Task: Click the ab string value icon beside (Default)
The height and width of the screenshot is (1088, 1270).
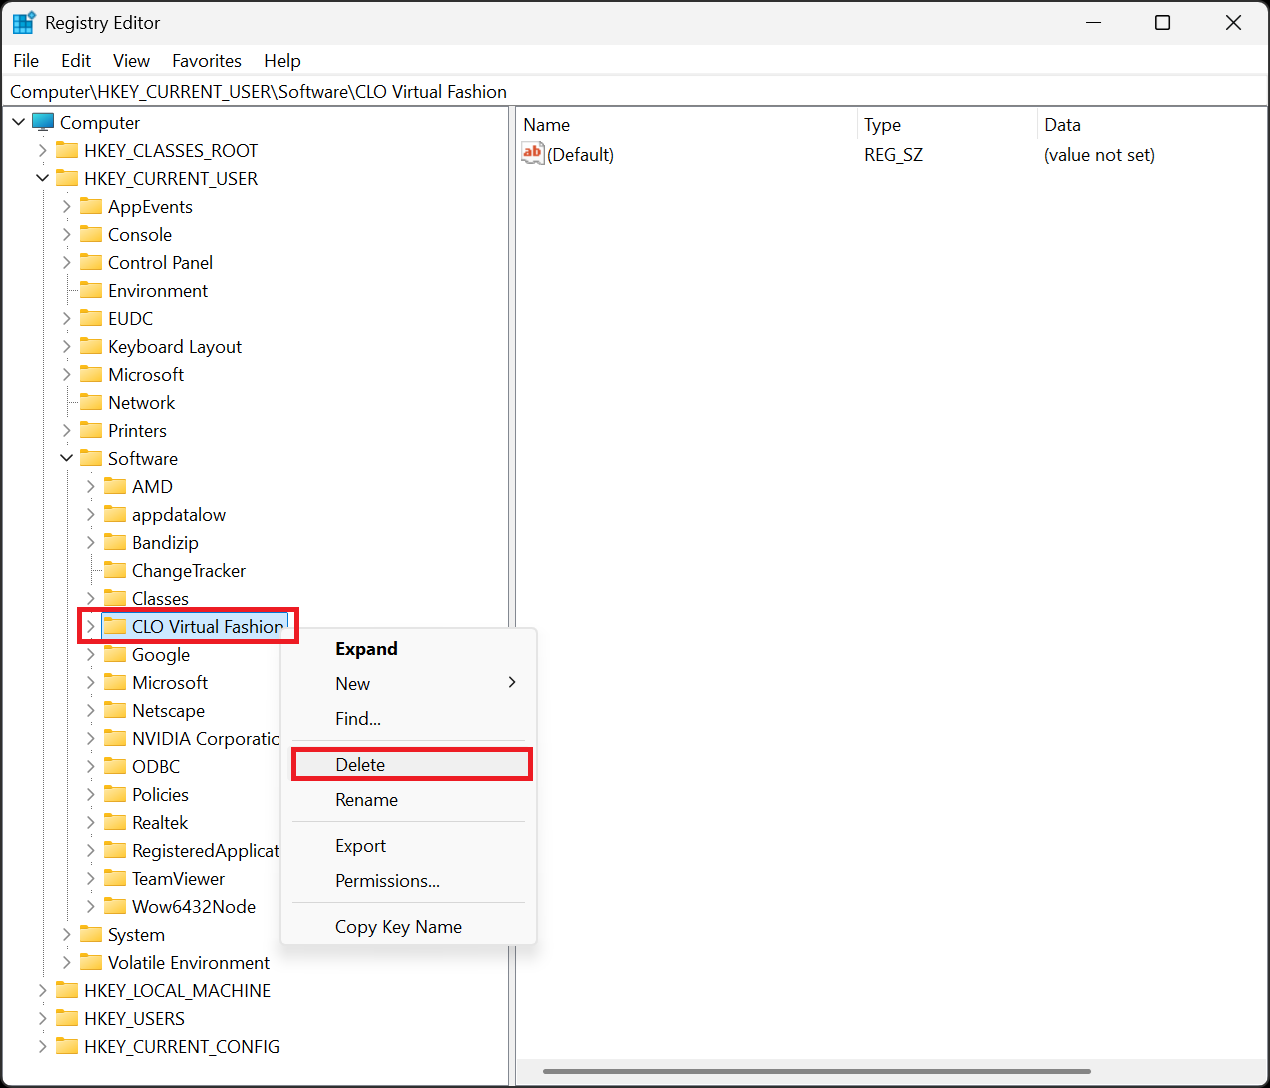Action: click(531, 153)
